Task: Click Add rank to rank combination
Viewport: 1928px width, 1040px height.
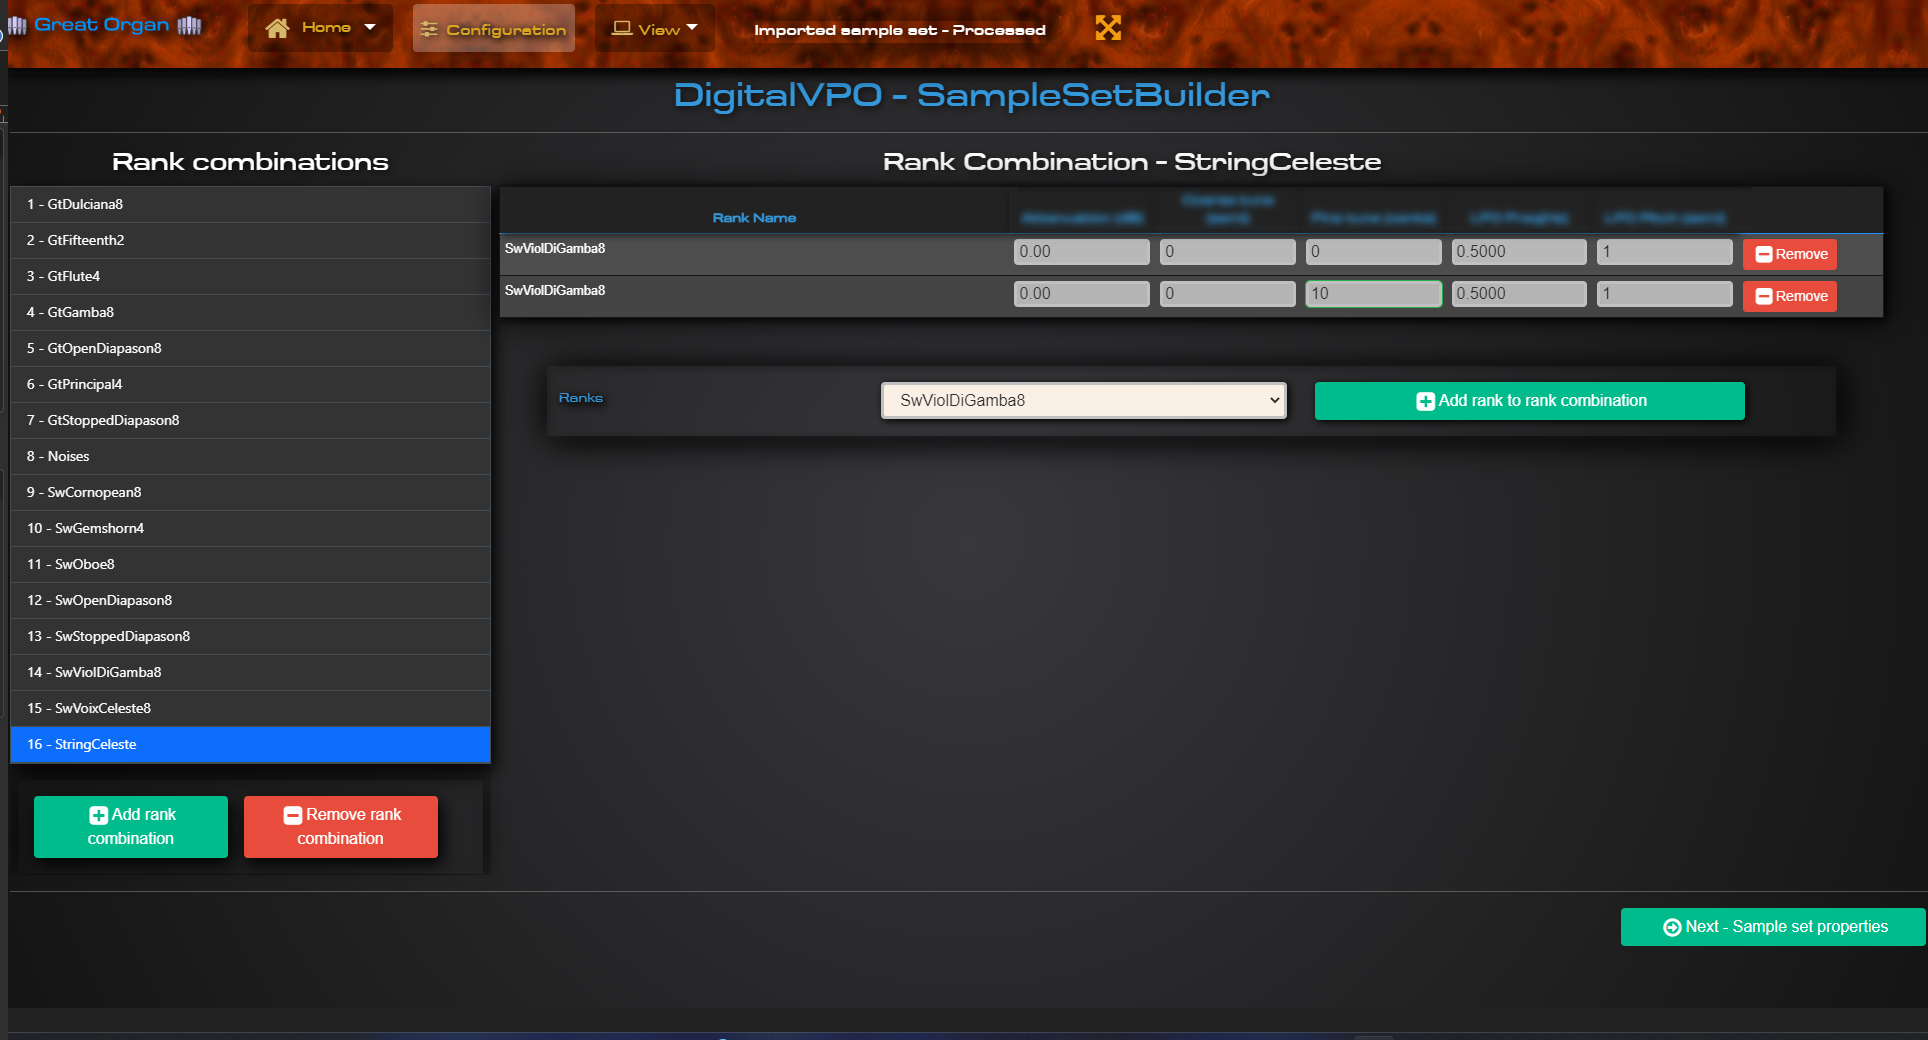Action: pyautogui.click(x=1530, y=401)
